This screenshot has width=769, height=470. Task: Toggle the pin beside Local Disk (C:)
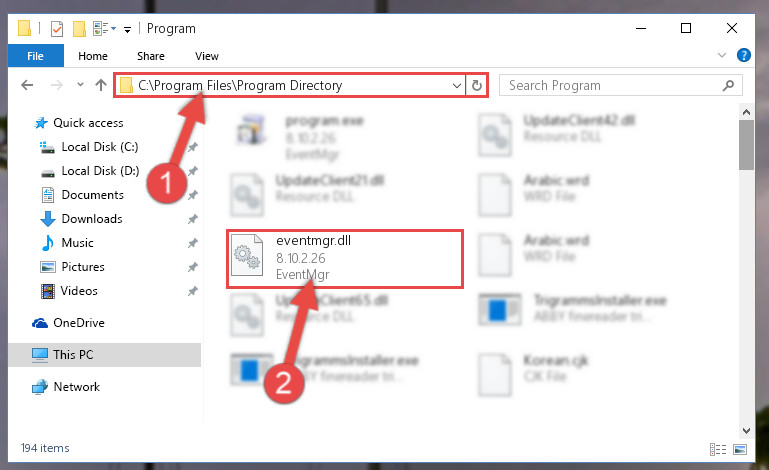(193, 147)
